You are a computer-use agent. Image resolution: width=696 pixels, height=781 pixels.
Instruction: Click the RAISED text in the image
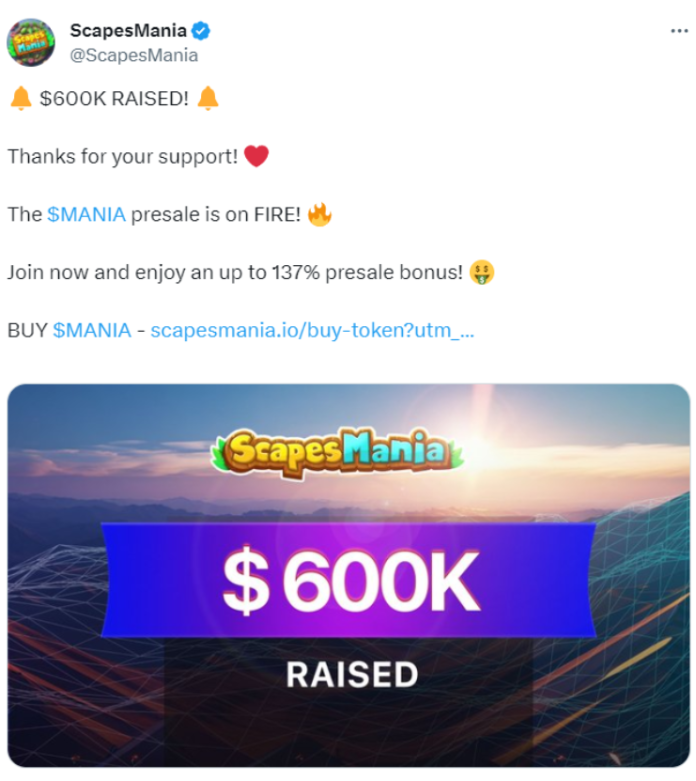point(352,675)
